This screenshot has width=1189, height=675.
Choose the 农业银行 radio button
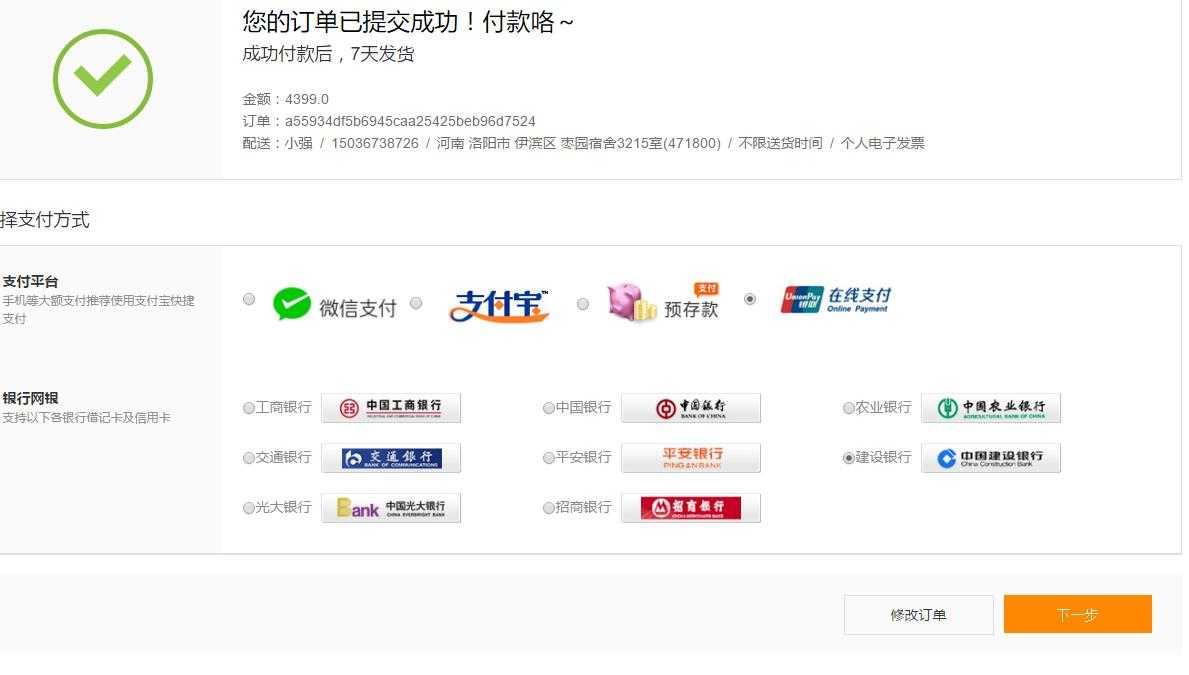pyautogui.click(x=849, y=408)
